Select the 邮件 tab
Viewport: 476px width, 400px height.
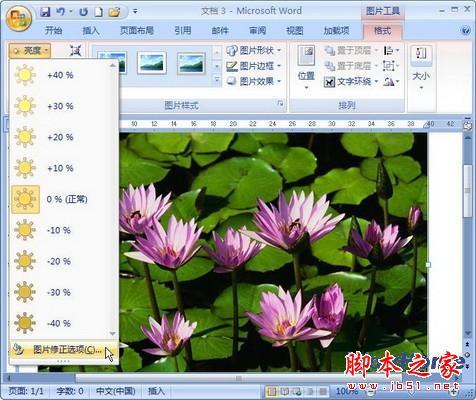220,31
